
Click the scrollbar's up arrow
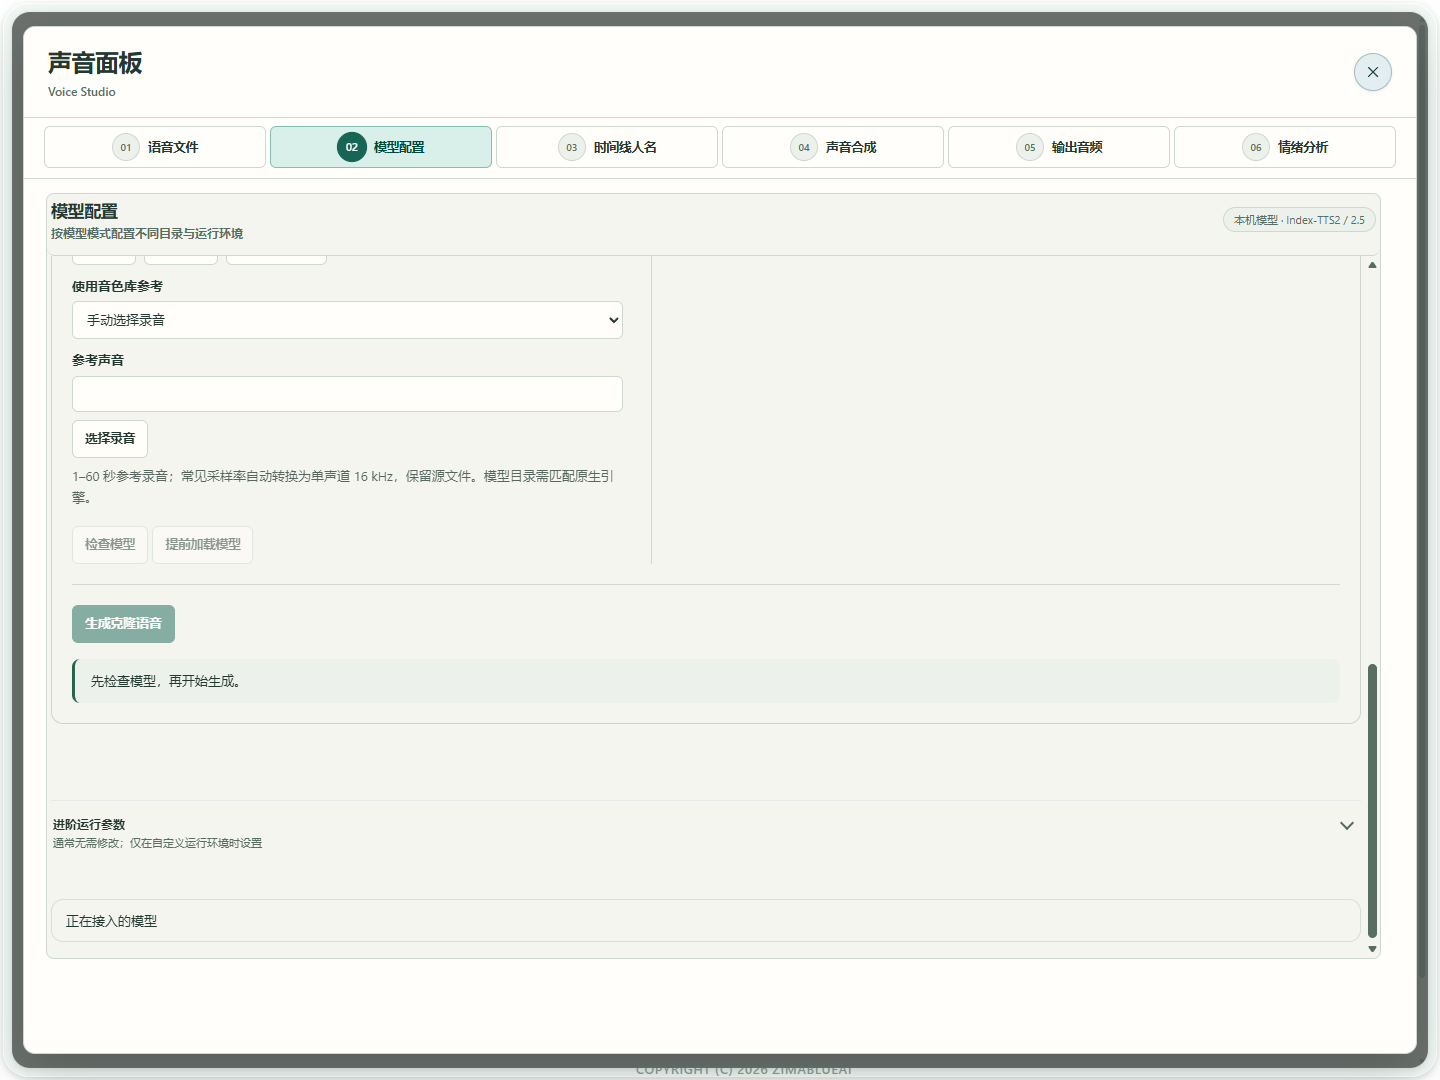(x=1372, y=265)
